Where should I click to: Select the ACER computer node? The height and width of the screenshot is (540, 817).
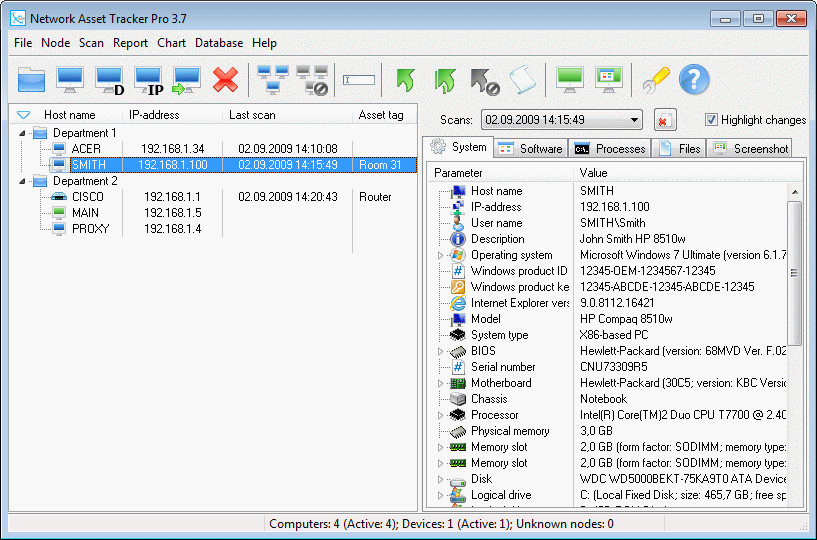click(x=86, y=149)
